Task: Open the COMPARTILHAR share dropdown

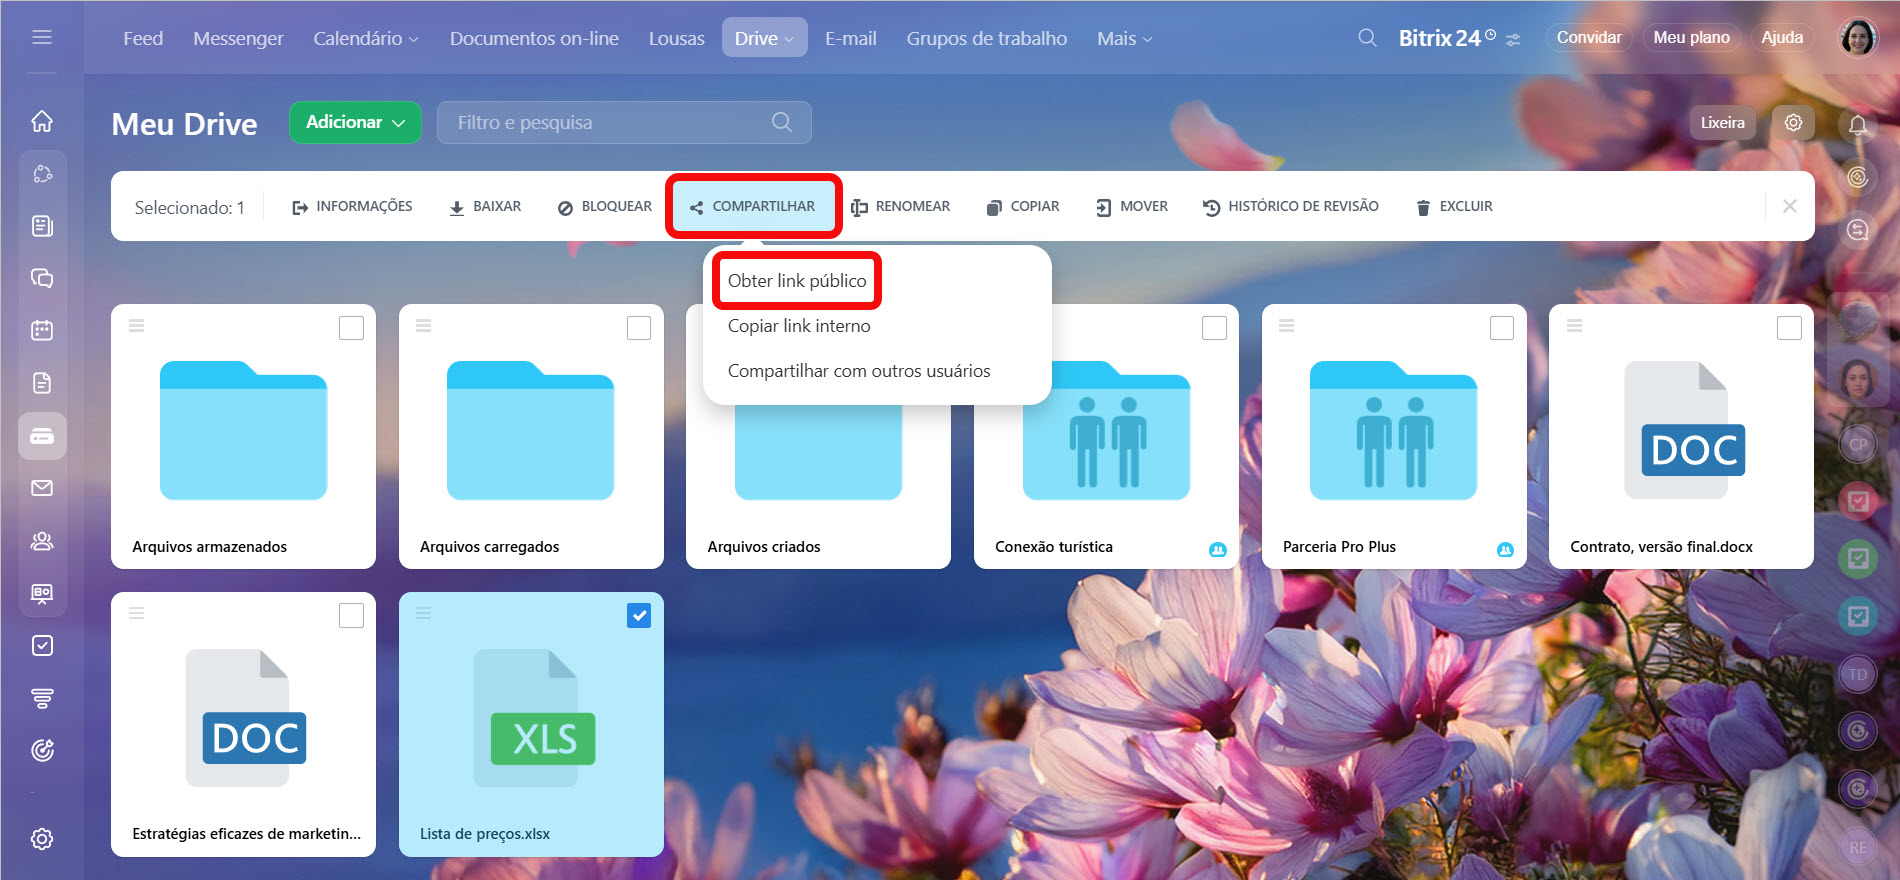Action: click(x=753, y=206)
